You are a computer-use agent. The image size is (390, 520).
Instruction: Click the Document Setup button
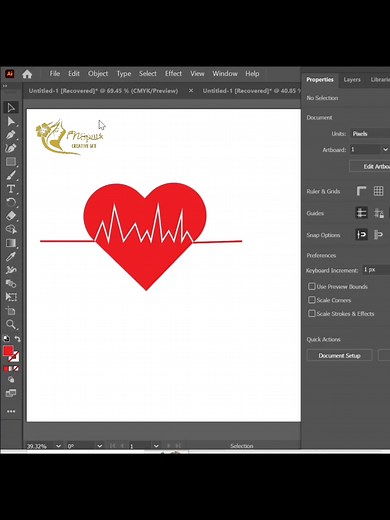(339, 356)
